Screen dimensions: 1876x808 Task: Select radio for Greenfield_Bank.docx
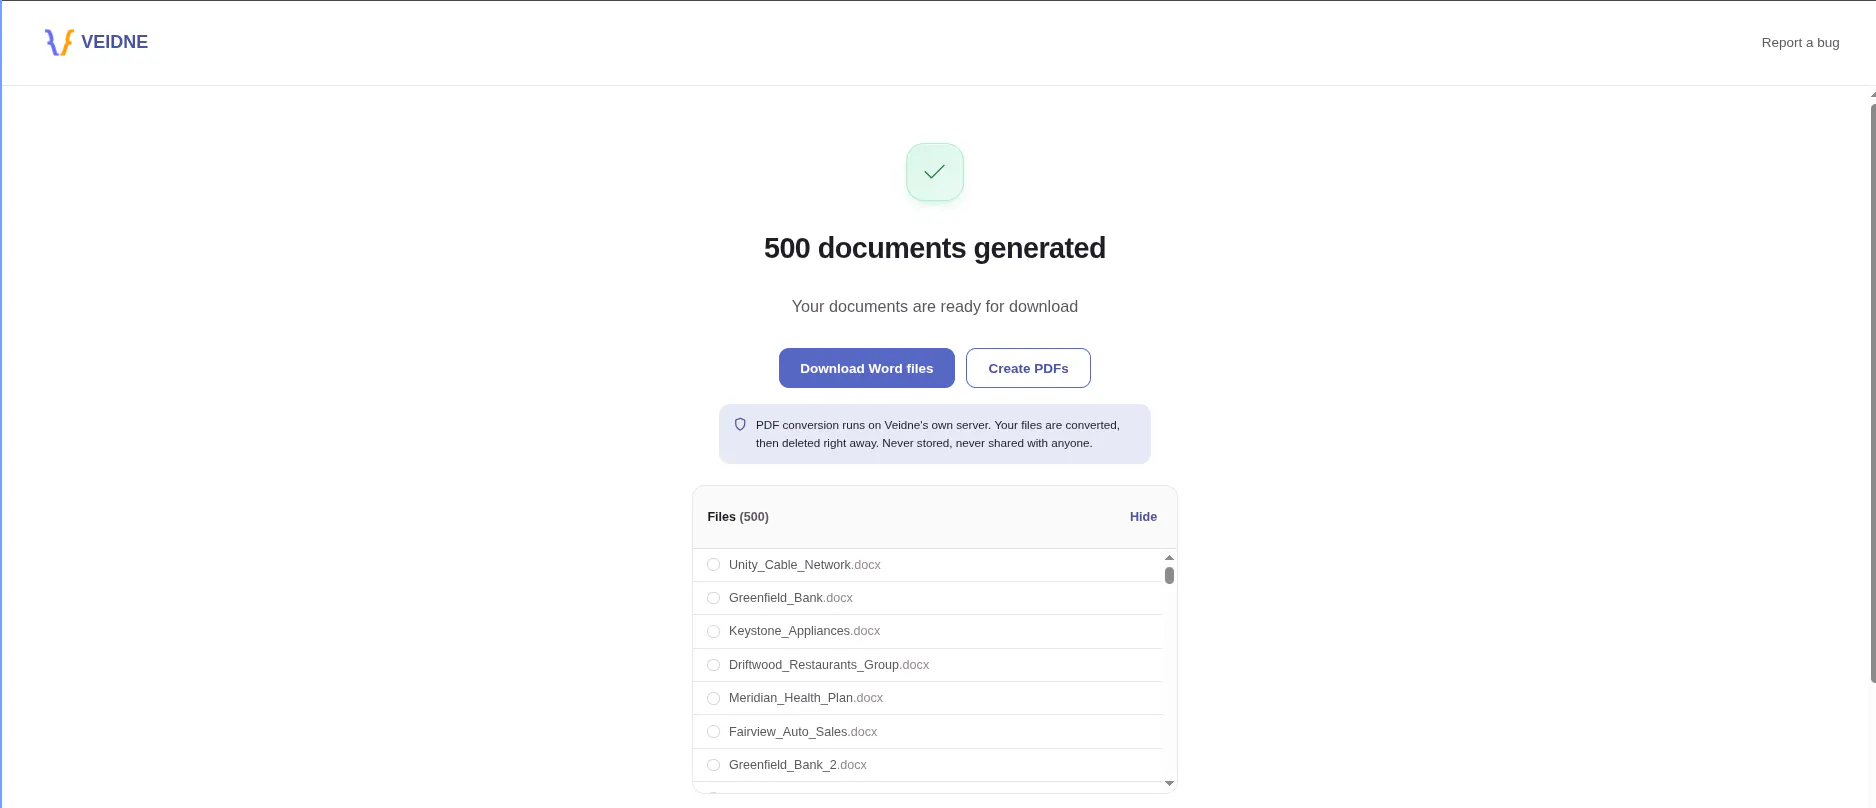[x=713, y=598]
